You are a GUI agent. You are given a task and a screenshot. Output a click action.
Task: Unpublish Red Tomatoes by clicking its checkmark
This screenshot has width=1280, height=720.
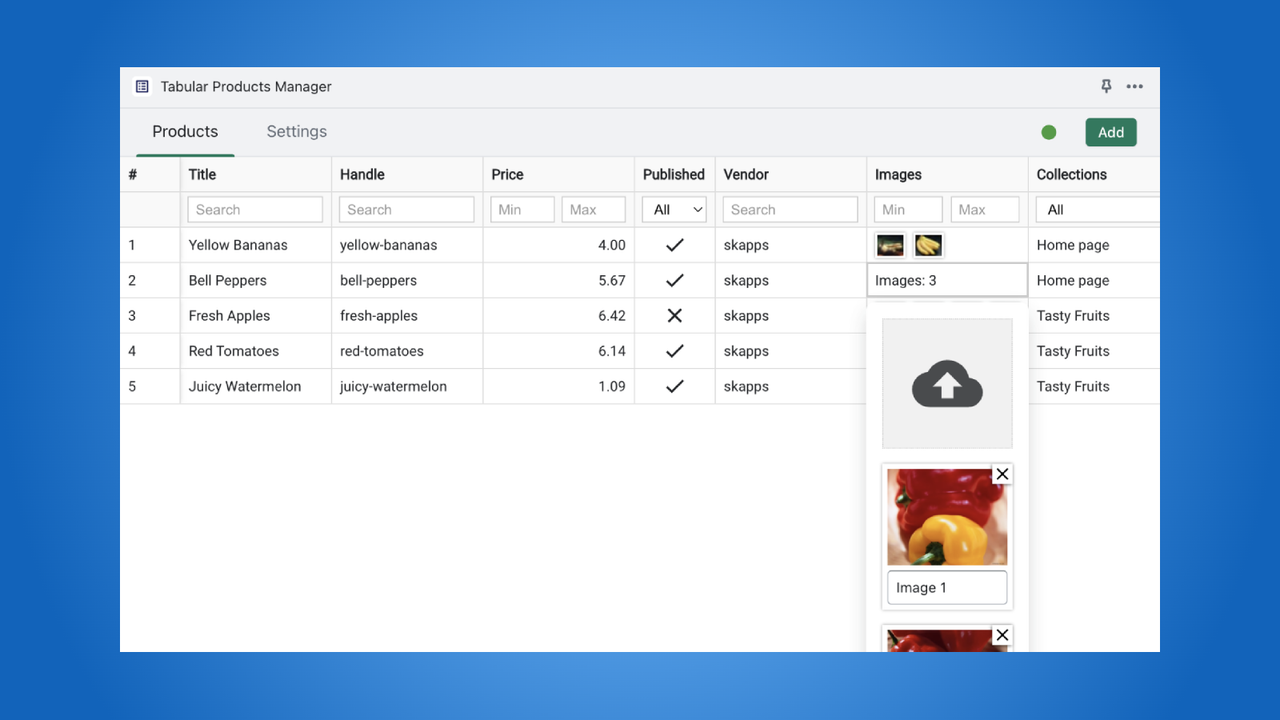click(673, 351)
